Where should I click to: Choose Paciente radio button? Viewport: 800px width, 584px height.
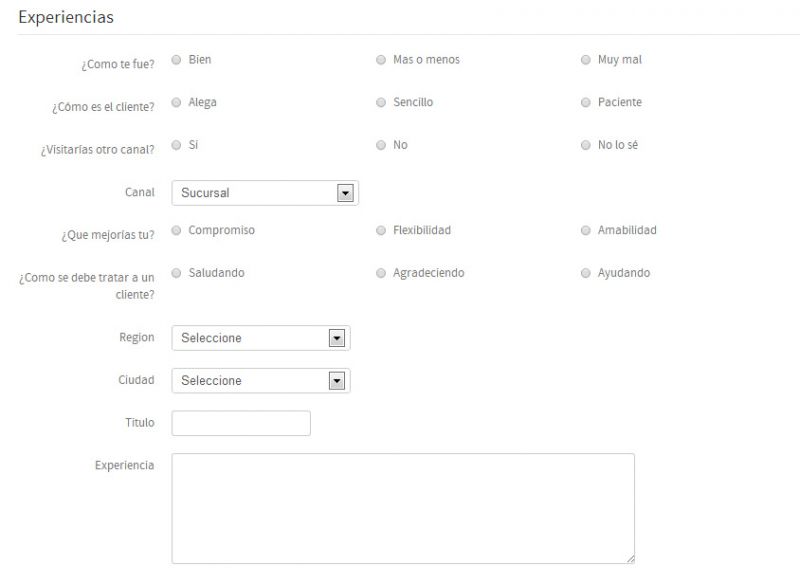click(x=585, y=103)
